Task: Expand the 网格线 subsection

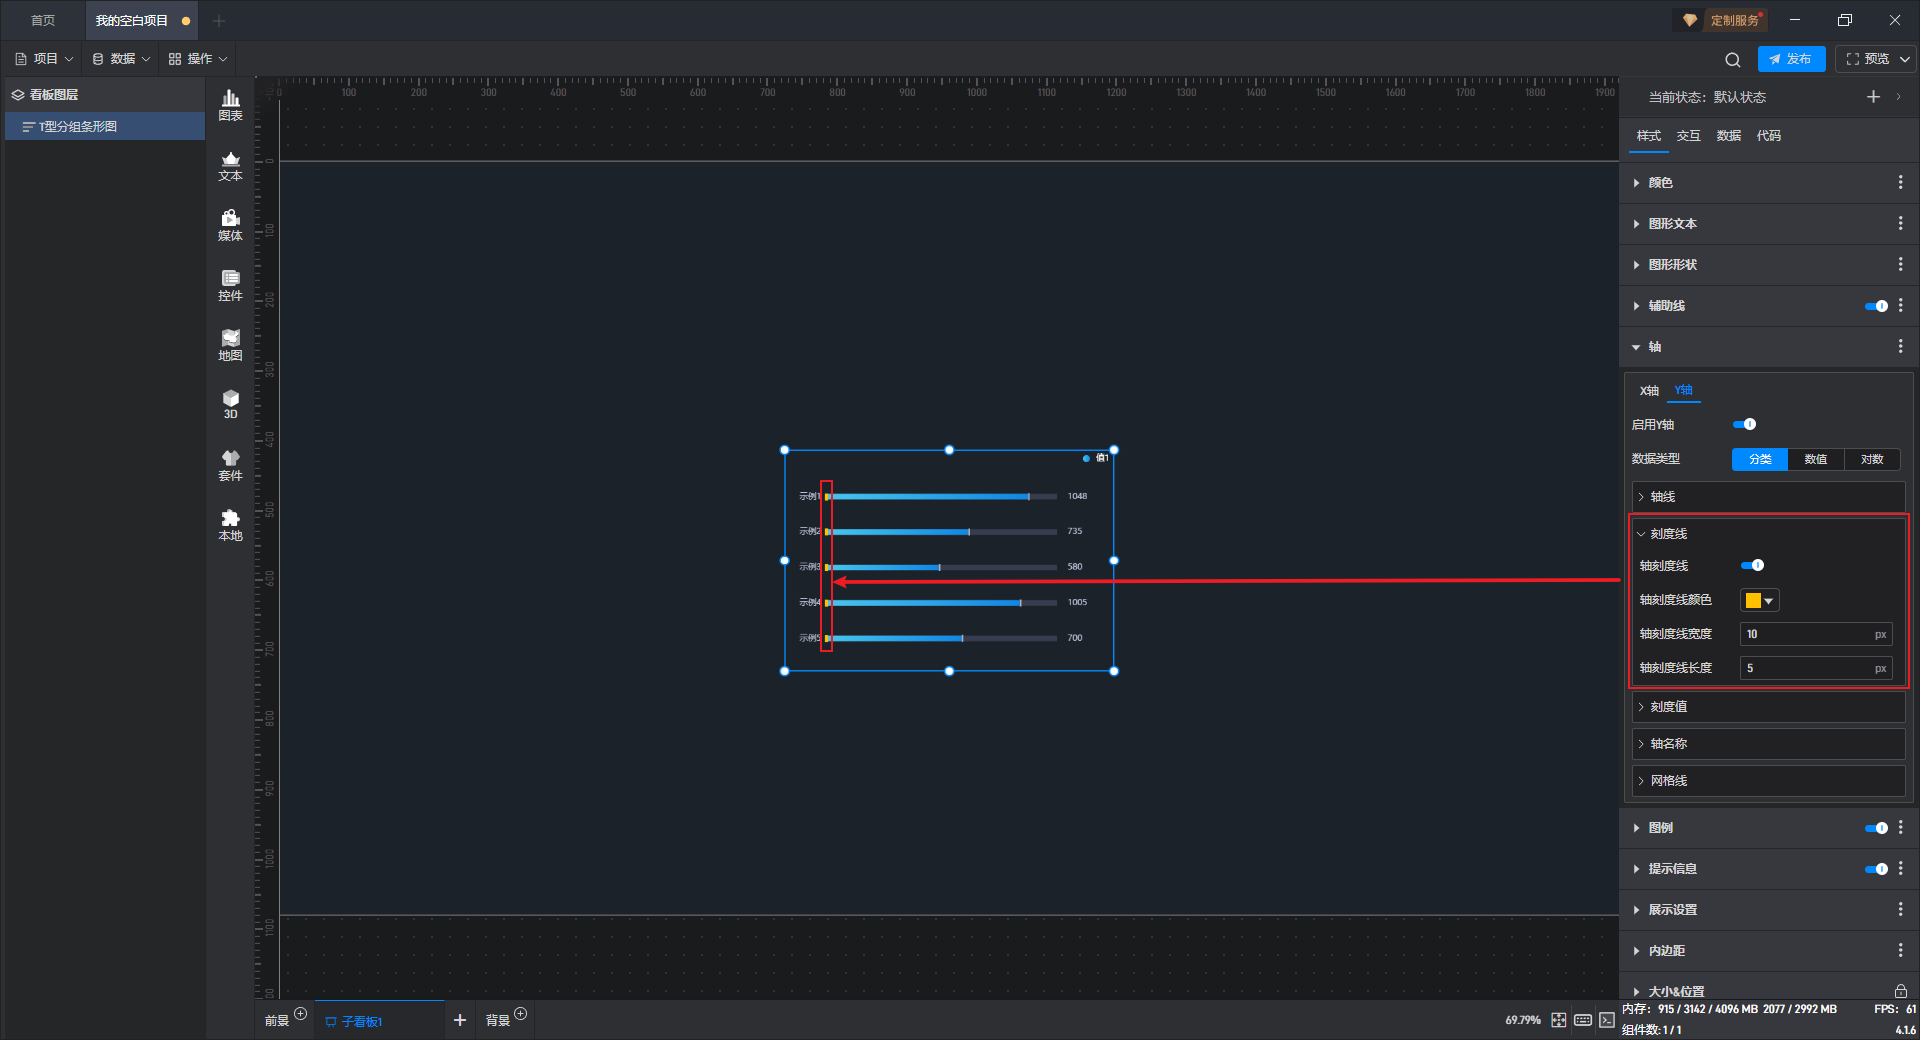Action: click(1768, 781)
